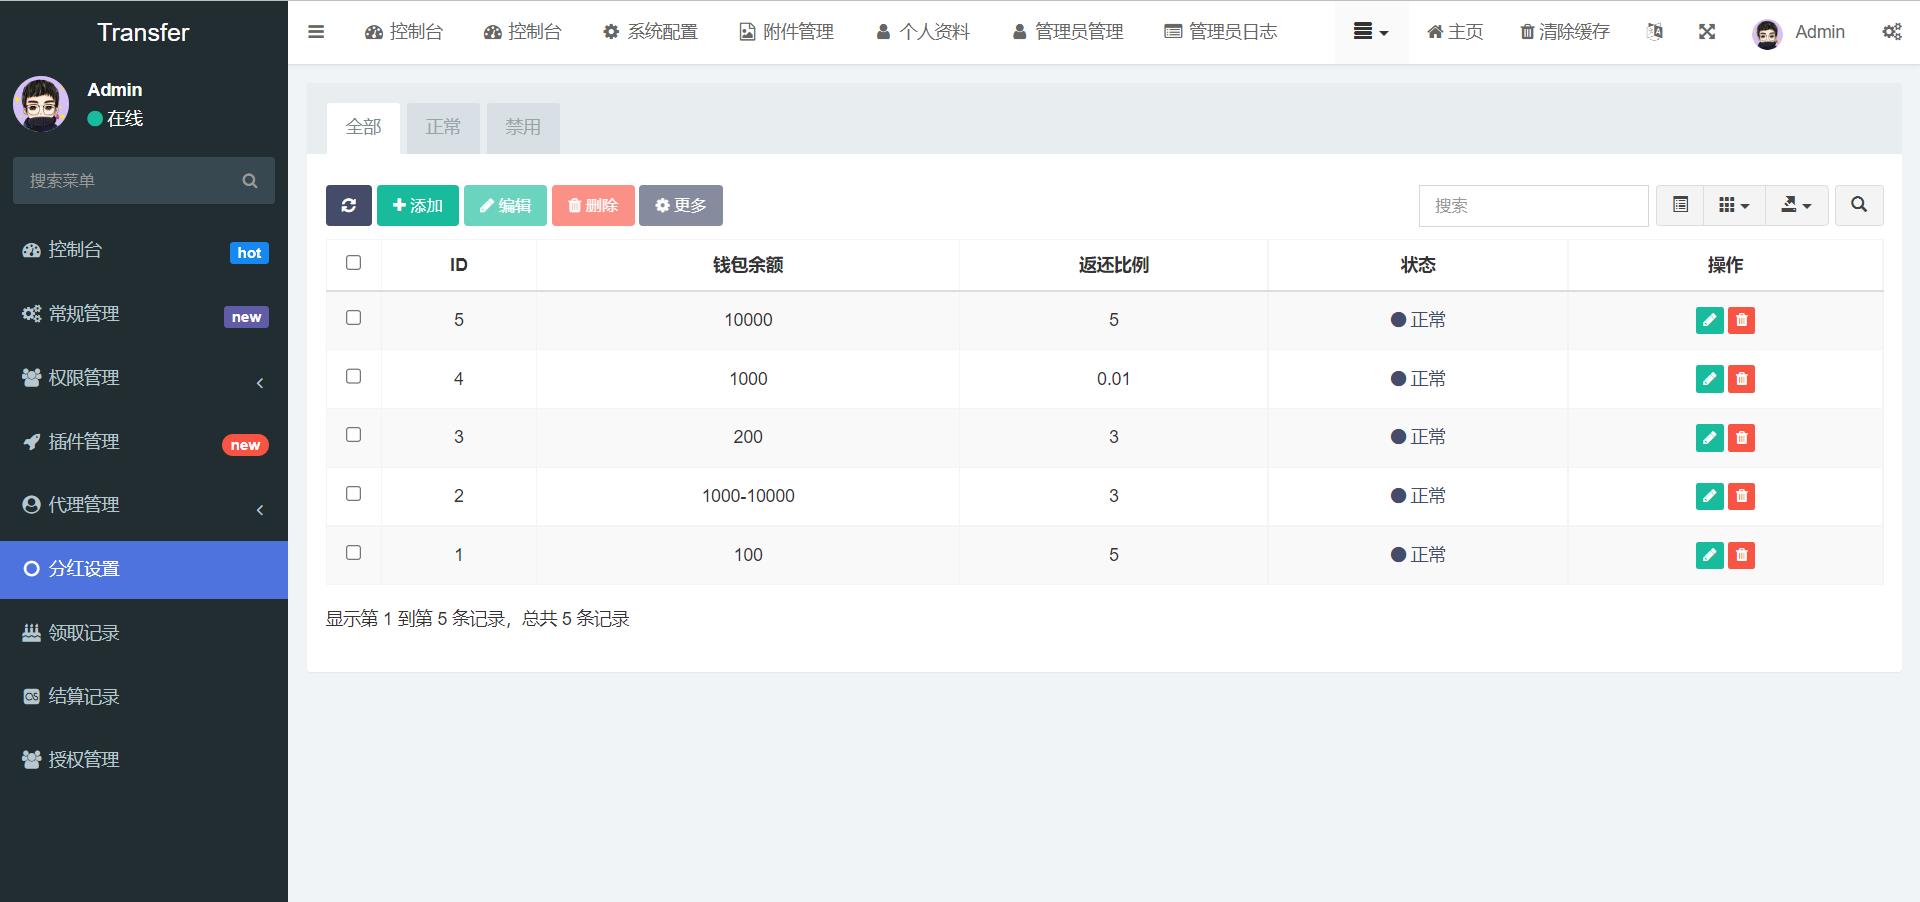The width and height of the screenshot is (1920, 902).
Task: Open 领取记录 in the sidebar
Action: 144,633
